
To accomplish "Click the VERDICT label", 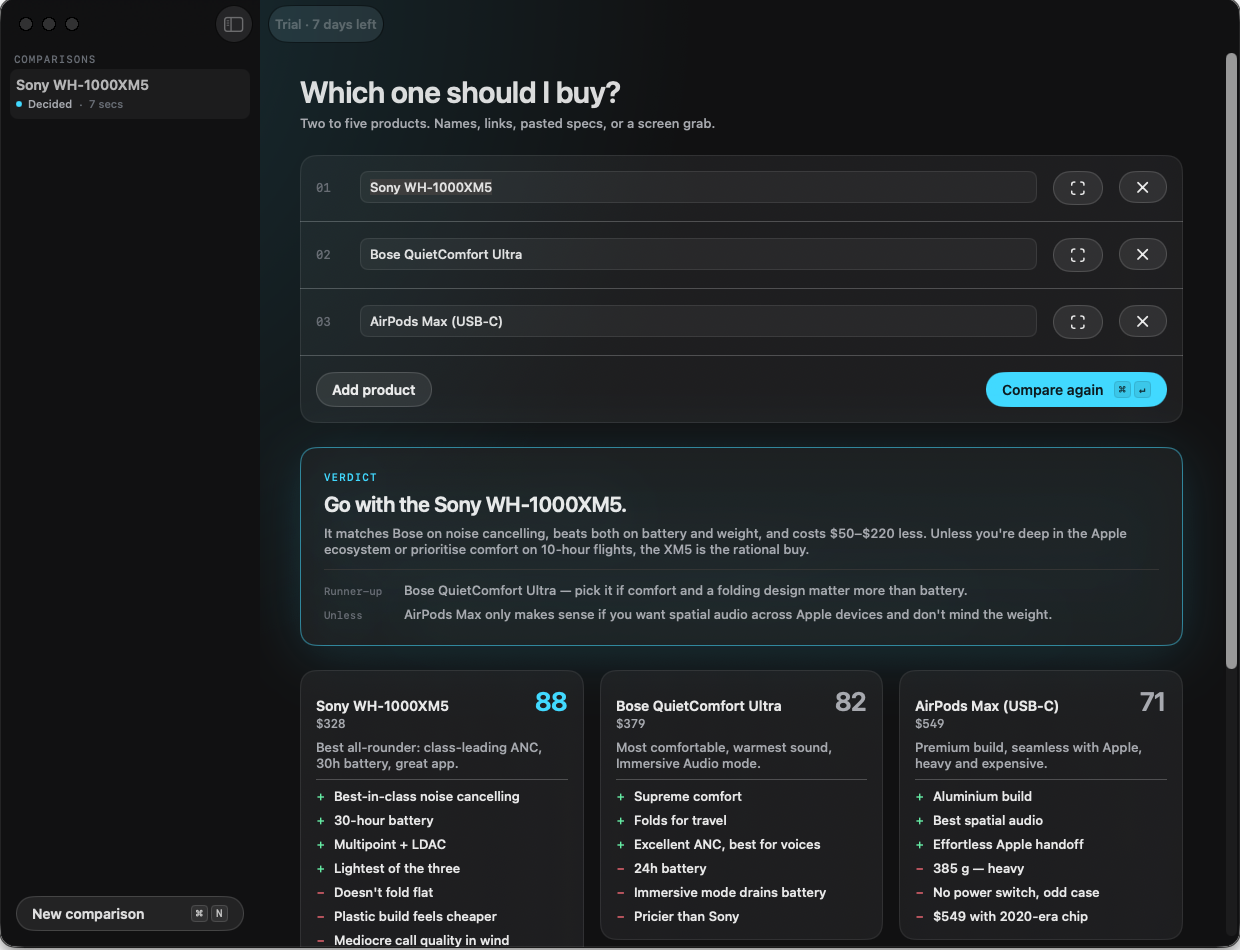I will 351,478.
